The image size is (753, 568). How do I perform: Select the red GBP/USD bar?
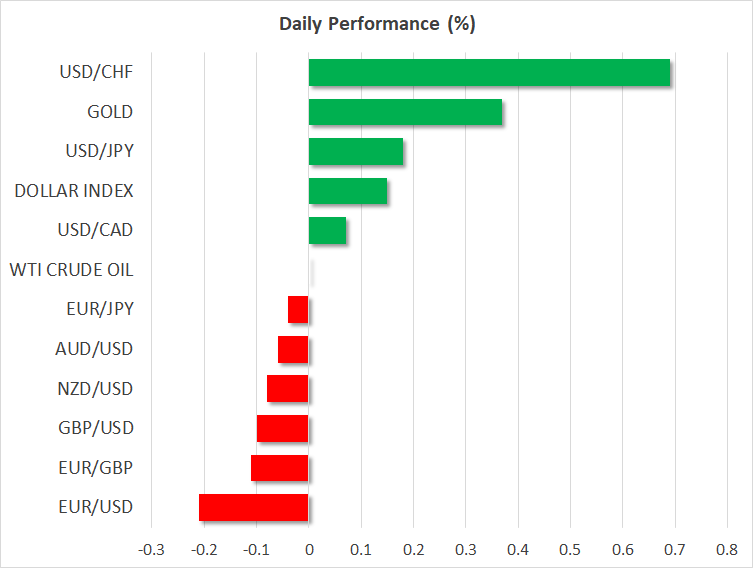click(x=283, y=428)
